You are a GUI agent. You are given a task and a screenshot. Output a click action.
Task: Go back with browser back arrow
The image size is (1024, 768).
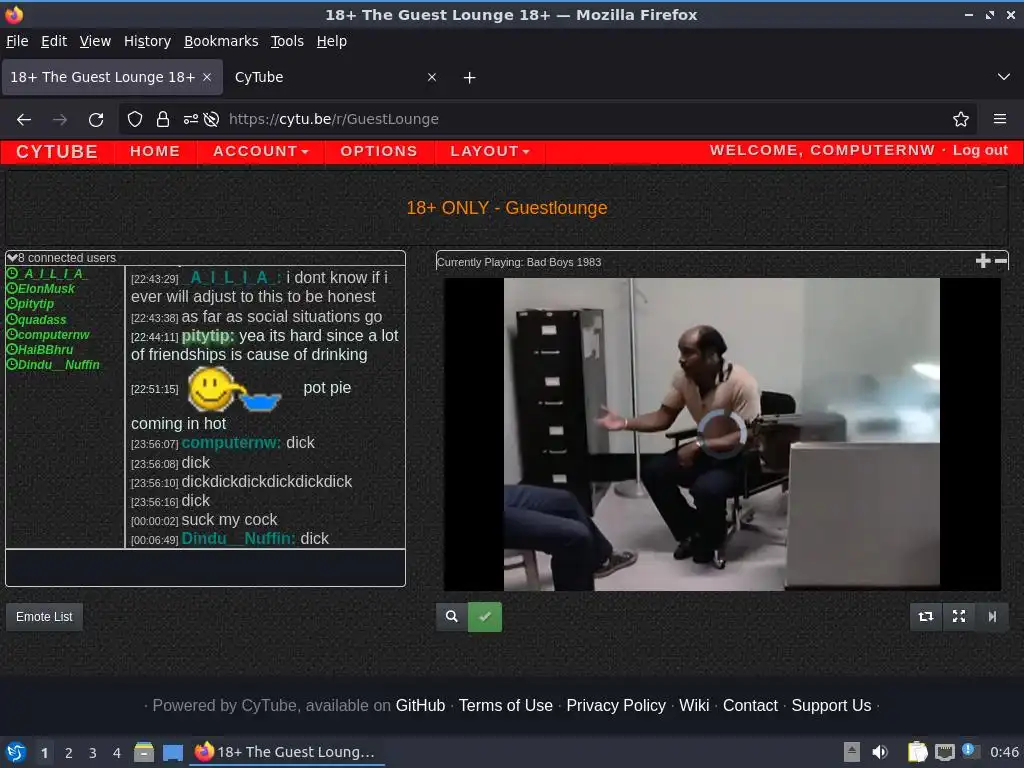pos(24,120)
